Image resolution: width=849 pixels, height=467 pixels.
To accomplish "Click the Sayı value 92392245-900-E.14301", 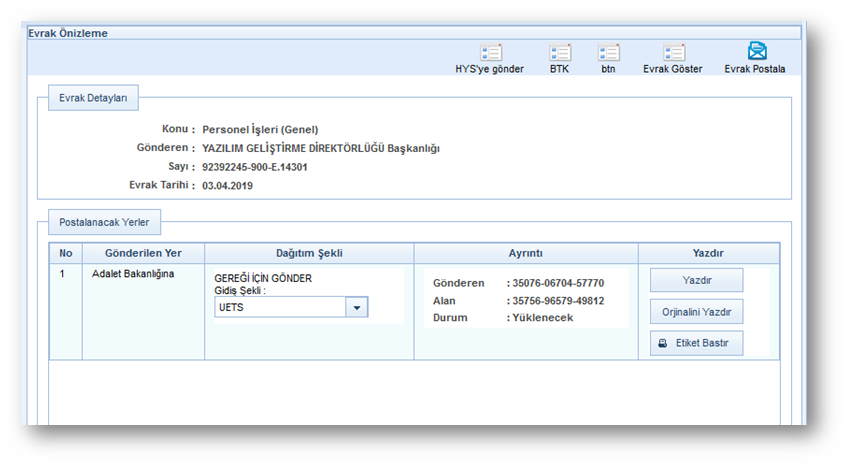I will click(x=254, y=167).
